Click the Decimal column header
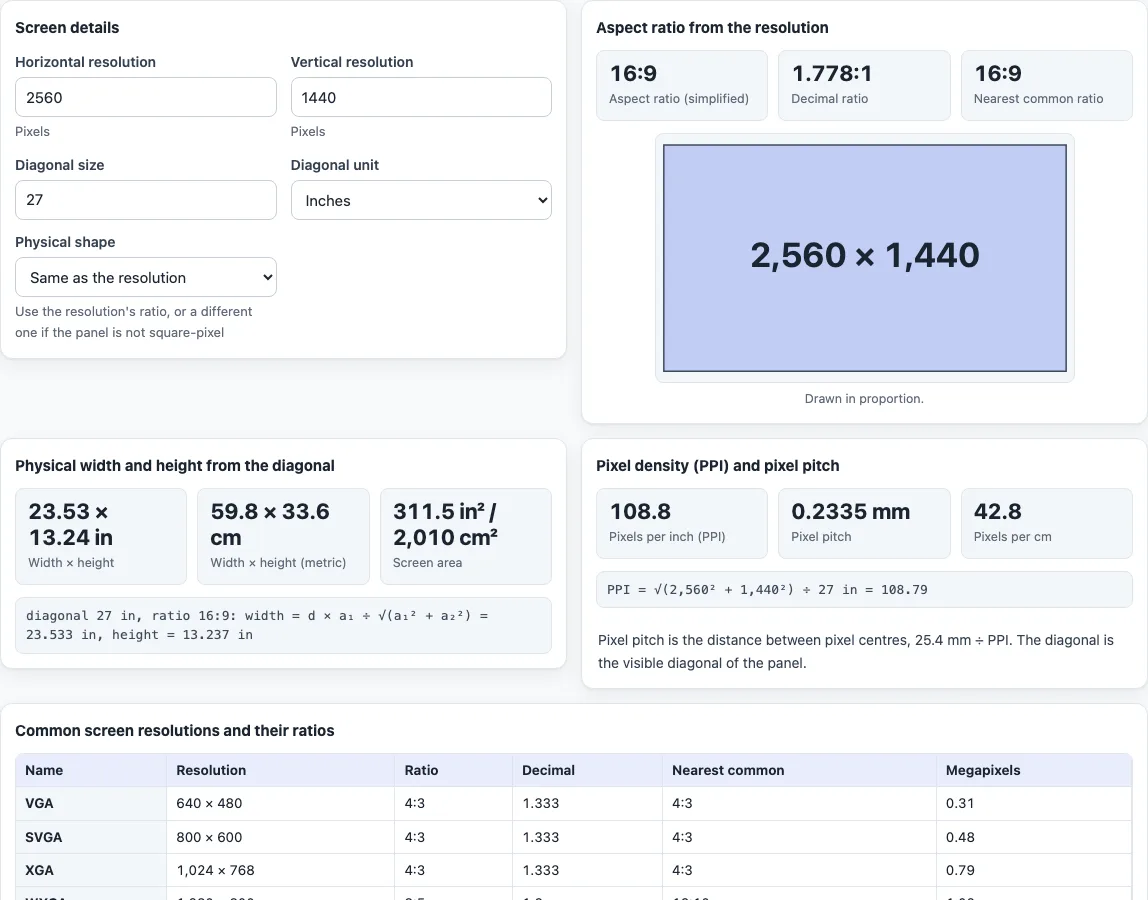1148x900 pixels. [587, 770]
